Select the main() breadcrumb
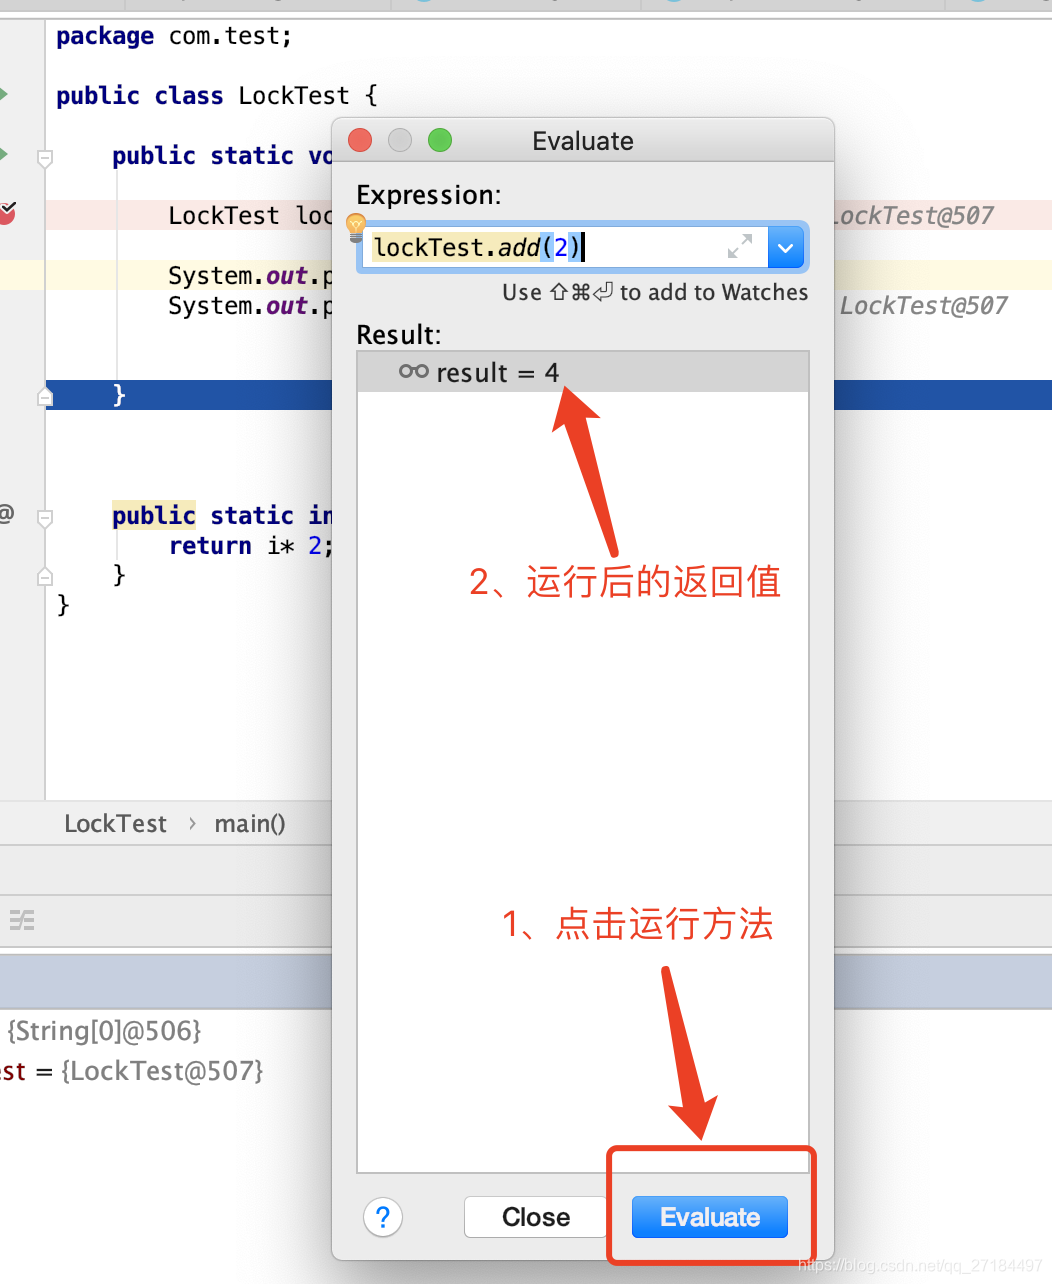 pos(249,823)
